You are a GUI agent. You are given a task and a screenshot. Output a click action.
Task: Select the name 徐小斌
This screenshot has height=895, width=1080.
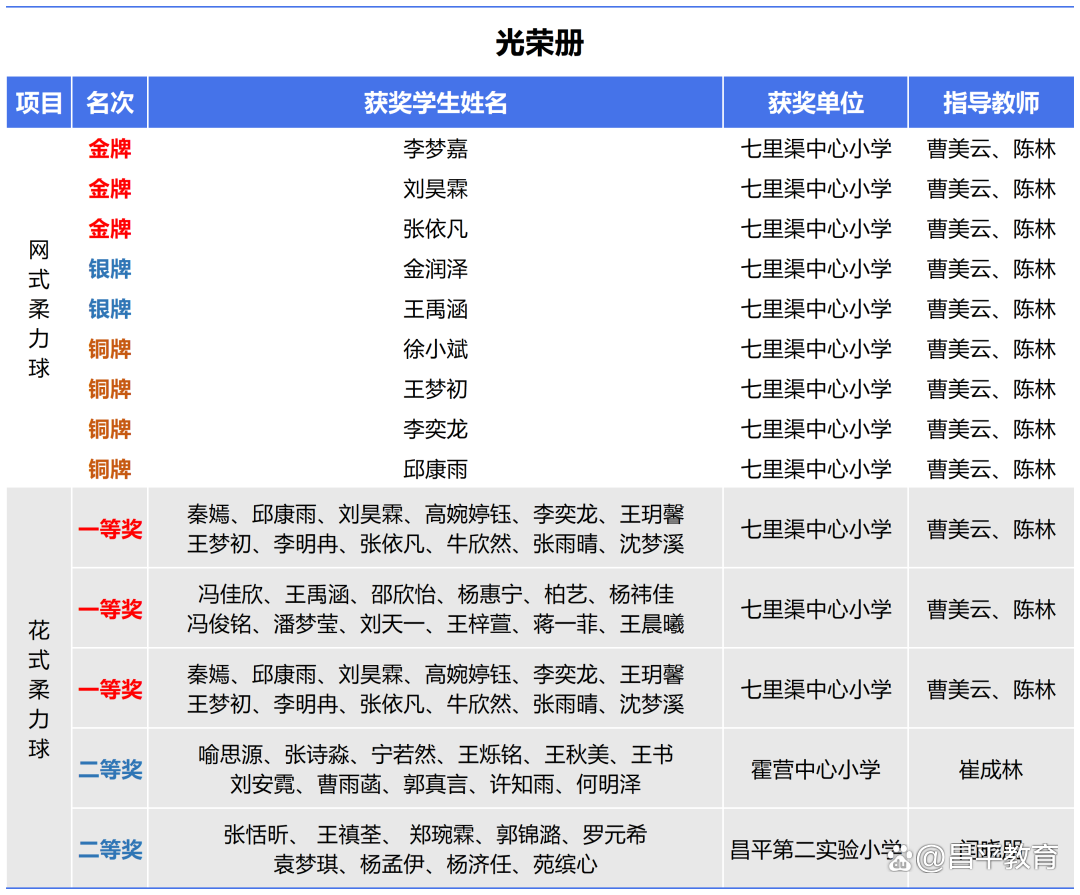tap(435, 349)
